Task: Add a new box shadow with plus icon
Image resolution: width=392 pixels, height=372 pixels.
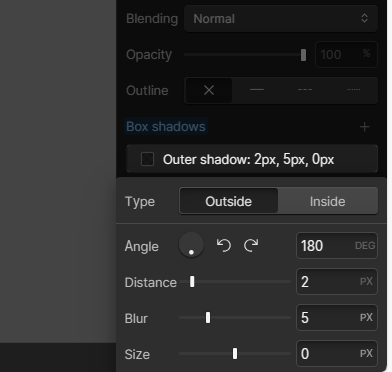Action: pos(364,127)
